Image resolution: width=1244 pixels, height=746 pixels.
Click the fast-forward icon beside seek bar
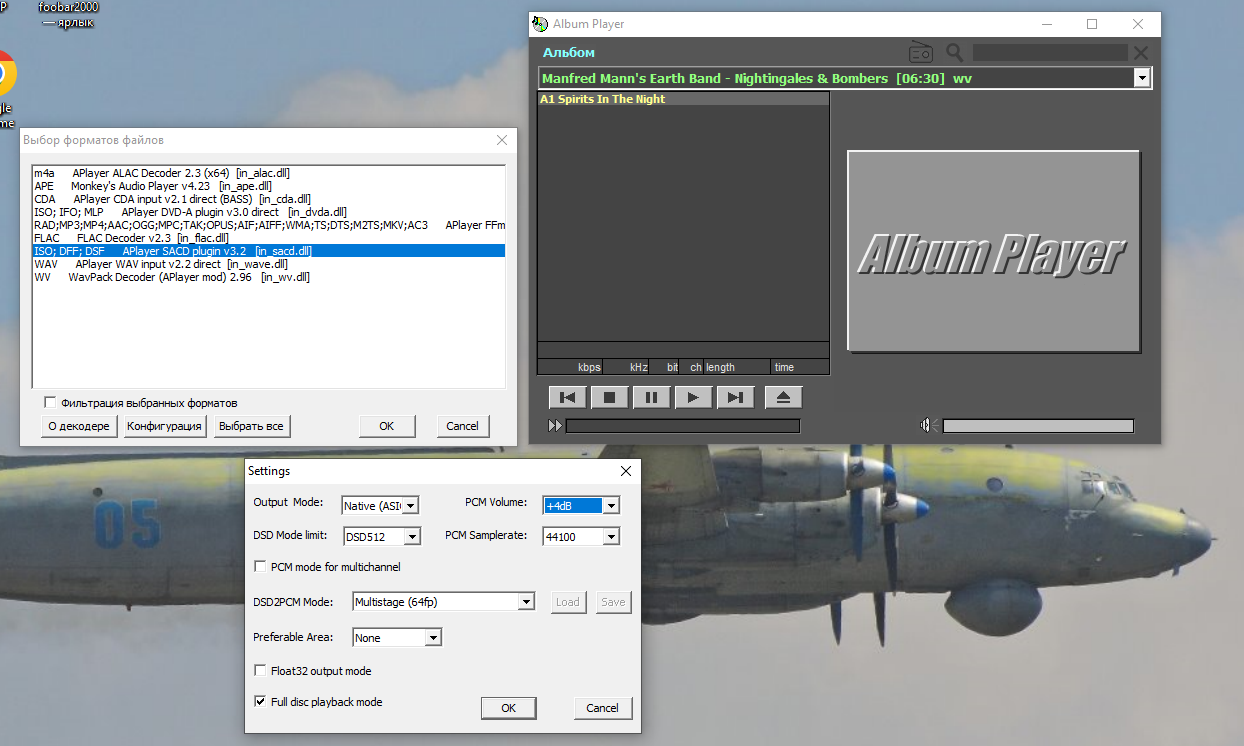555,426
